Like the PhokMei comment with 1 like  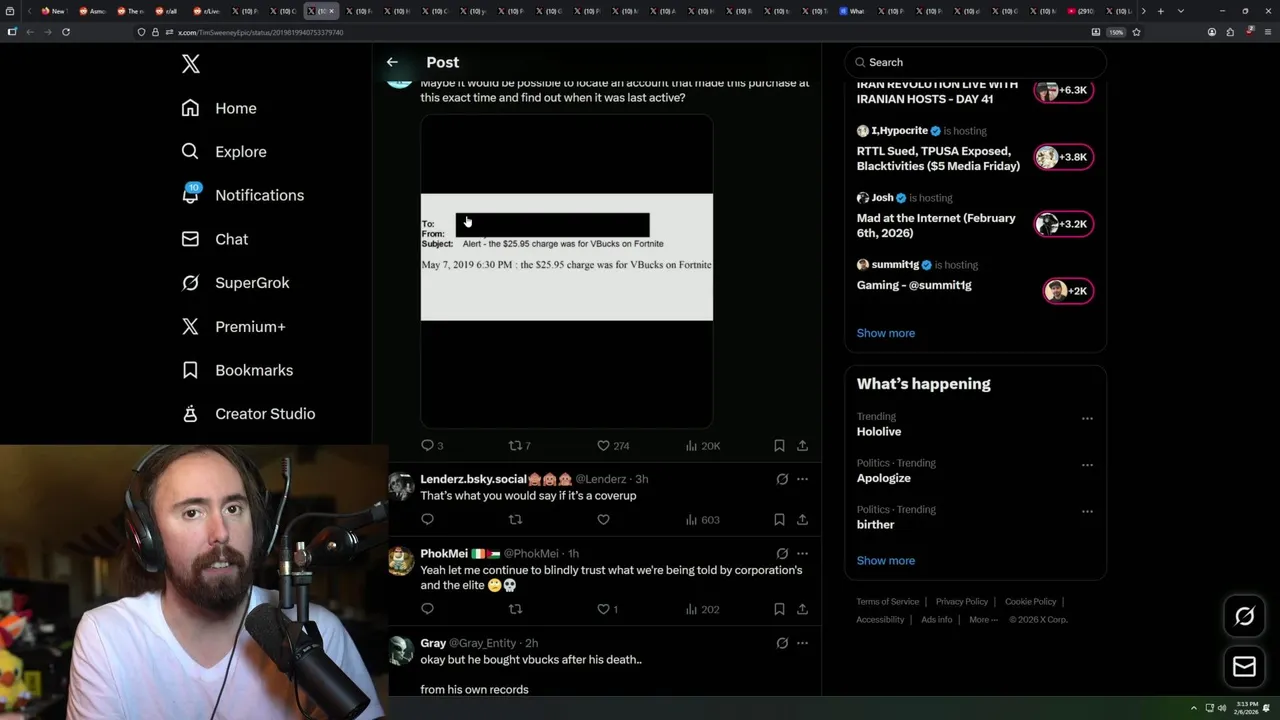click(x=608, y=609)
